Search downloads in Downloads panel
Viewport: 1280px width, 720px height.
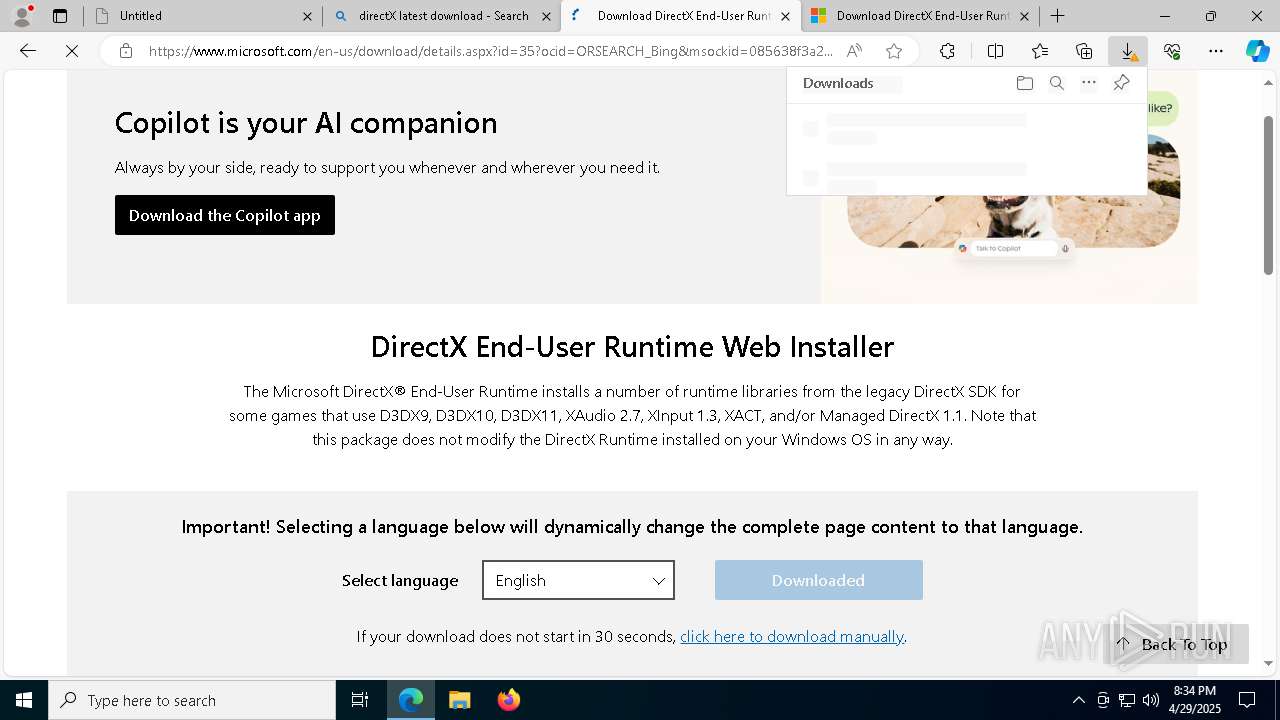coord(1056,83)
